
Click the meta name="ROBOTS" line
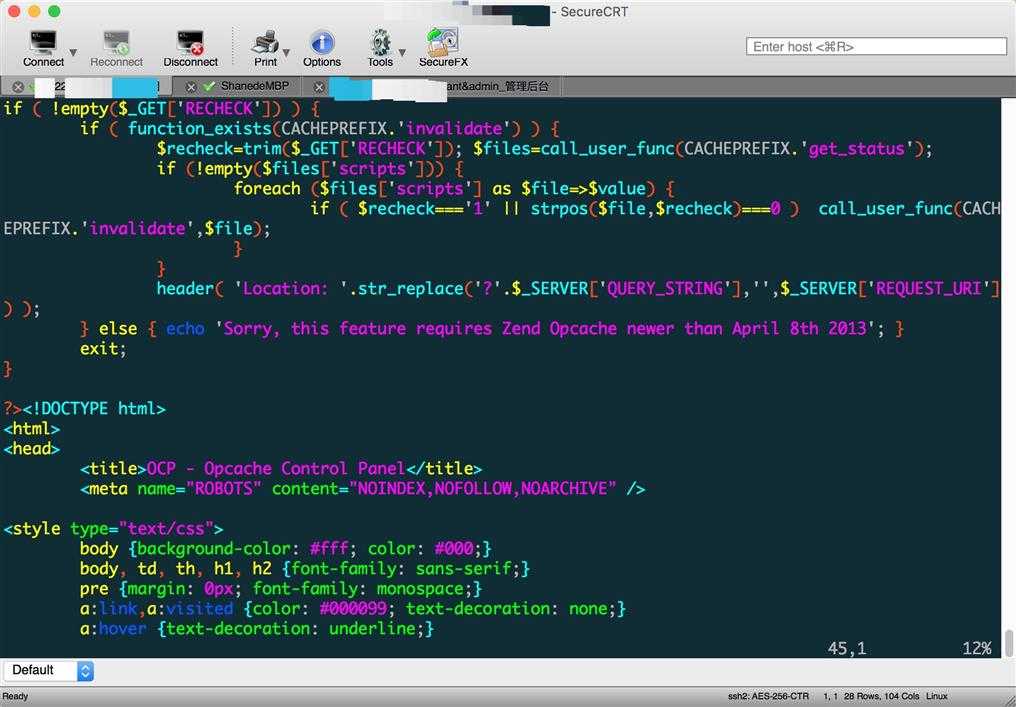[x=363, y=489]
